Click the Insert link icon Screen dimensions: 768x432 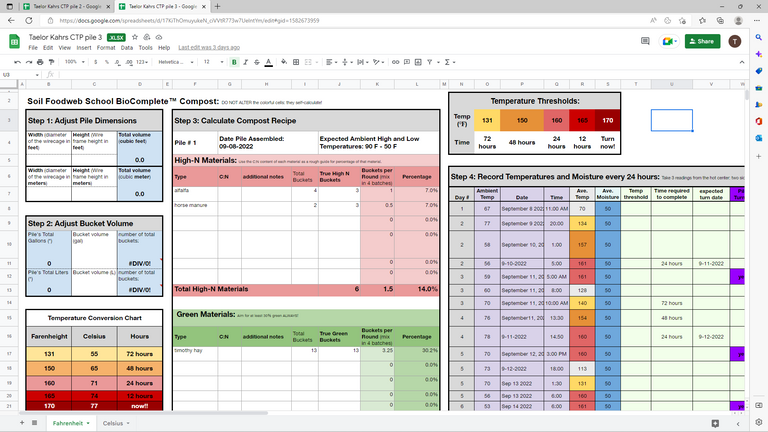pos(395,62)
